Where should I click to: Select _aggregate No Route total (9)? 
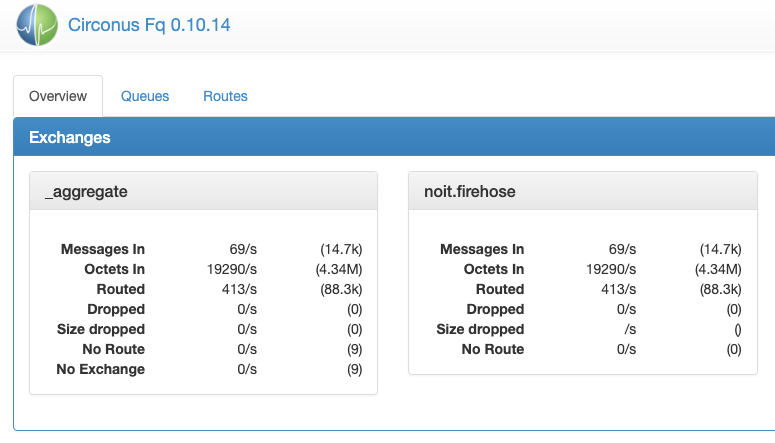[354, 350]
